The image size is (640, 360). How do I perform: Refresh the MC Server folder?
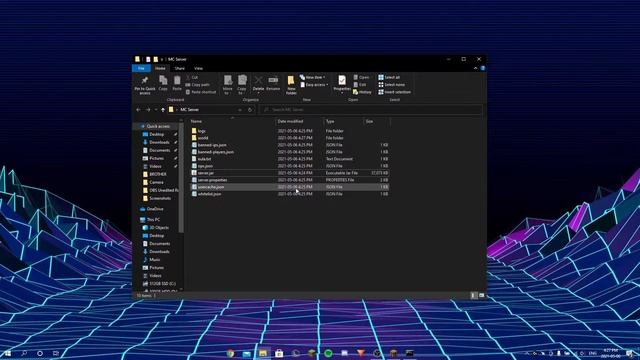pyautogui.click(x=250, y=110)
